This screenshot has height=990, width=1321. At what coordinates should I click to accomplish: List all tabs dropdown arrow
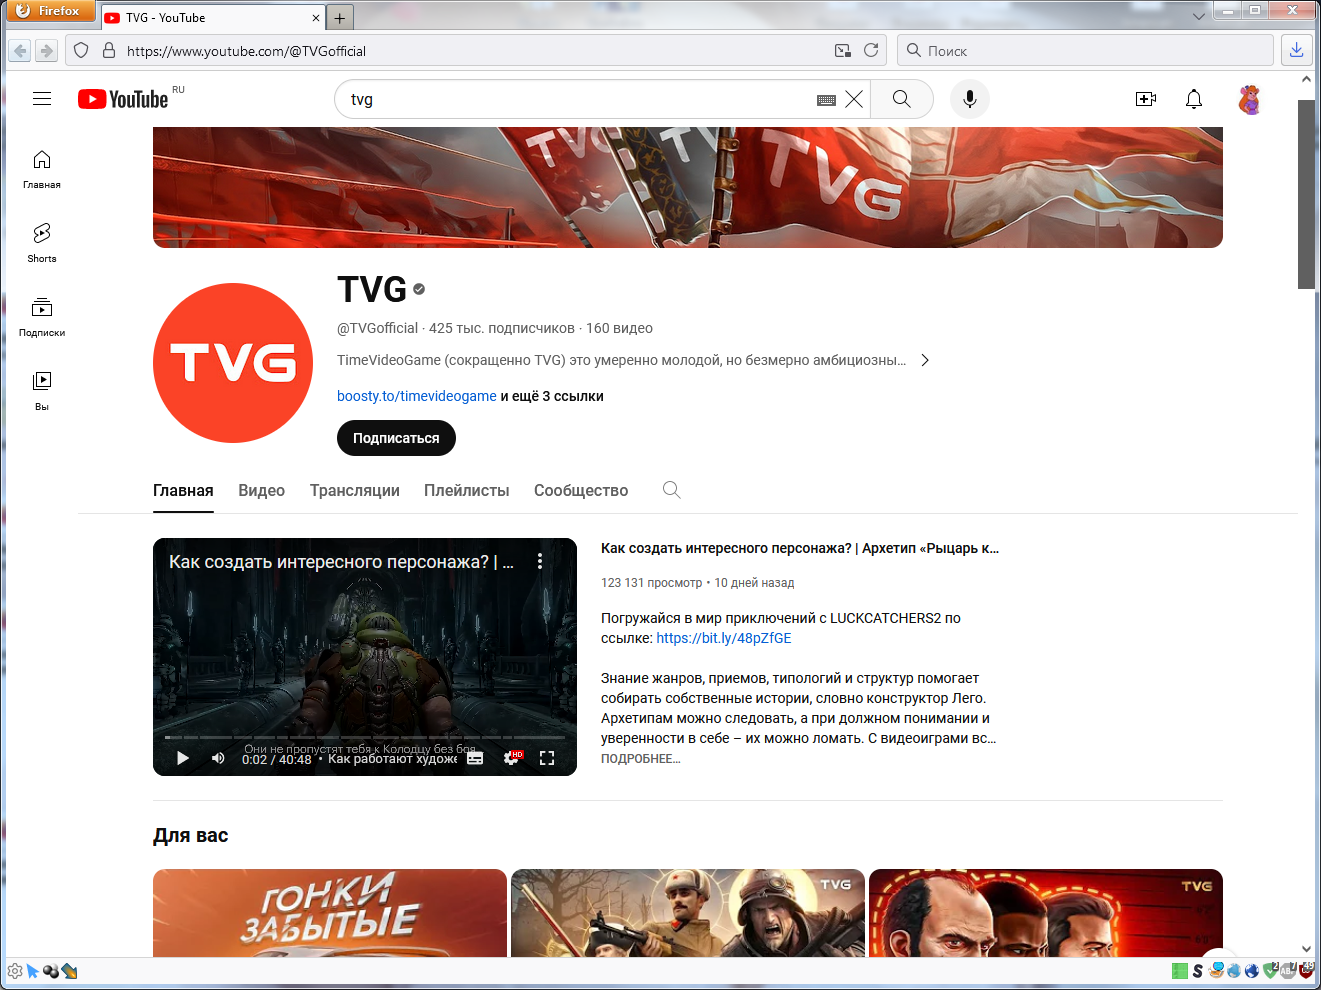(x=1199, y=17)
